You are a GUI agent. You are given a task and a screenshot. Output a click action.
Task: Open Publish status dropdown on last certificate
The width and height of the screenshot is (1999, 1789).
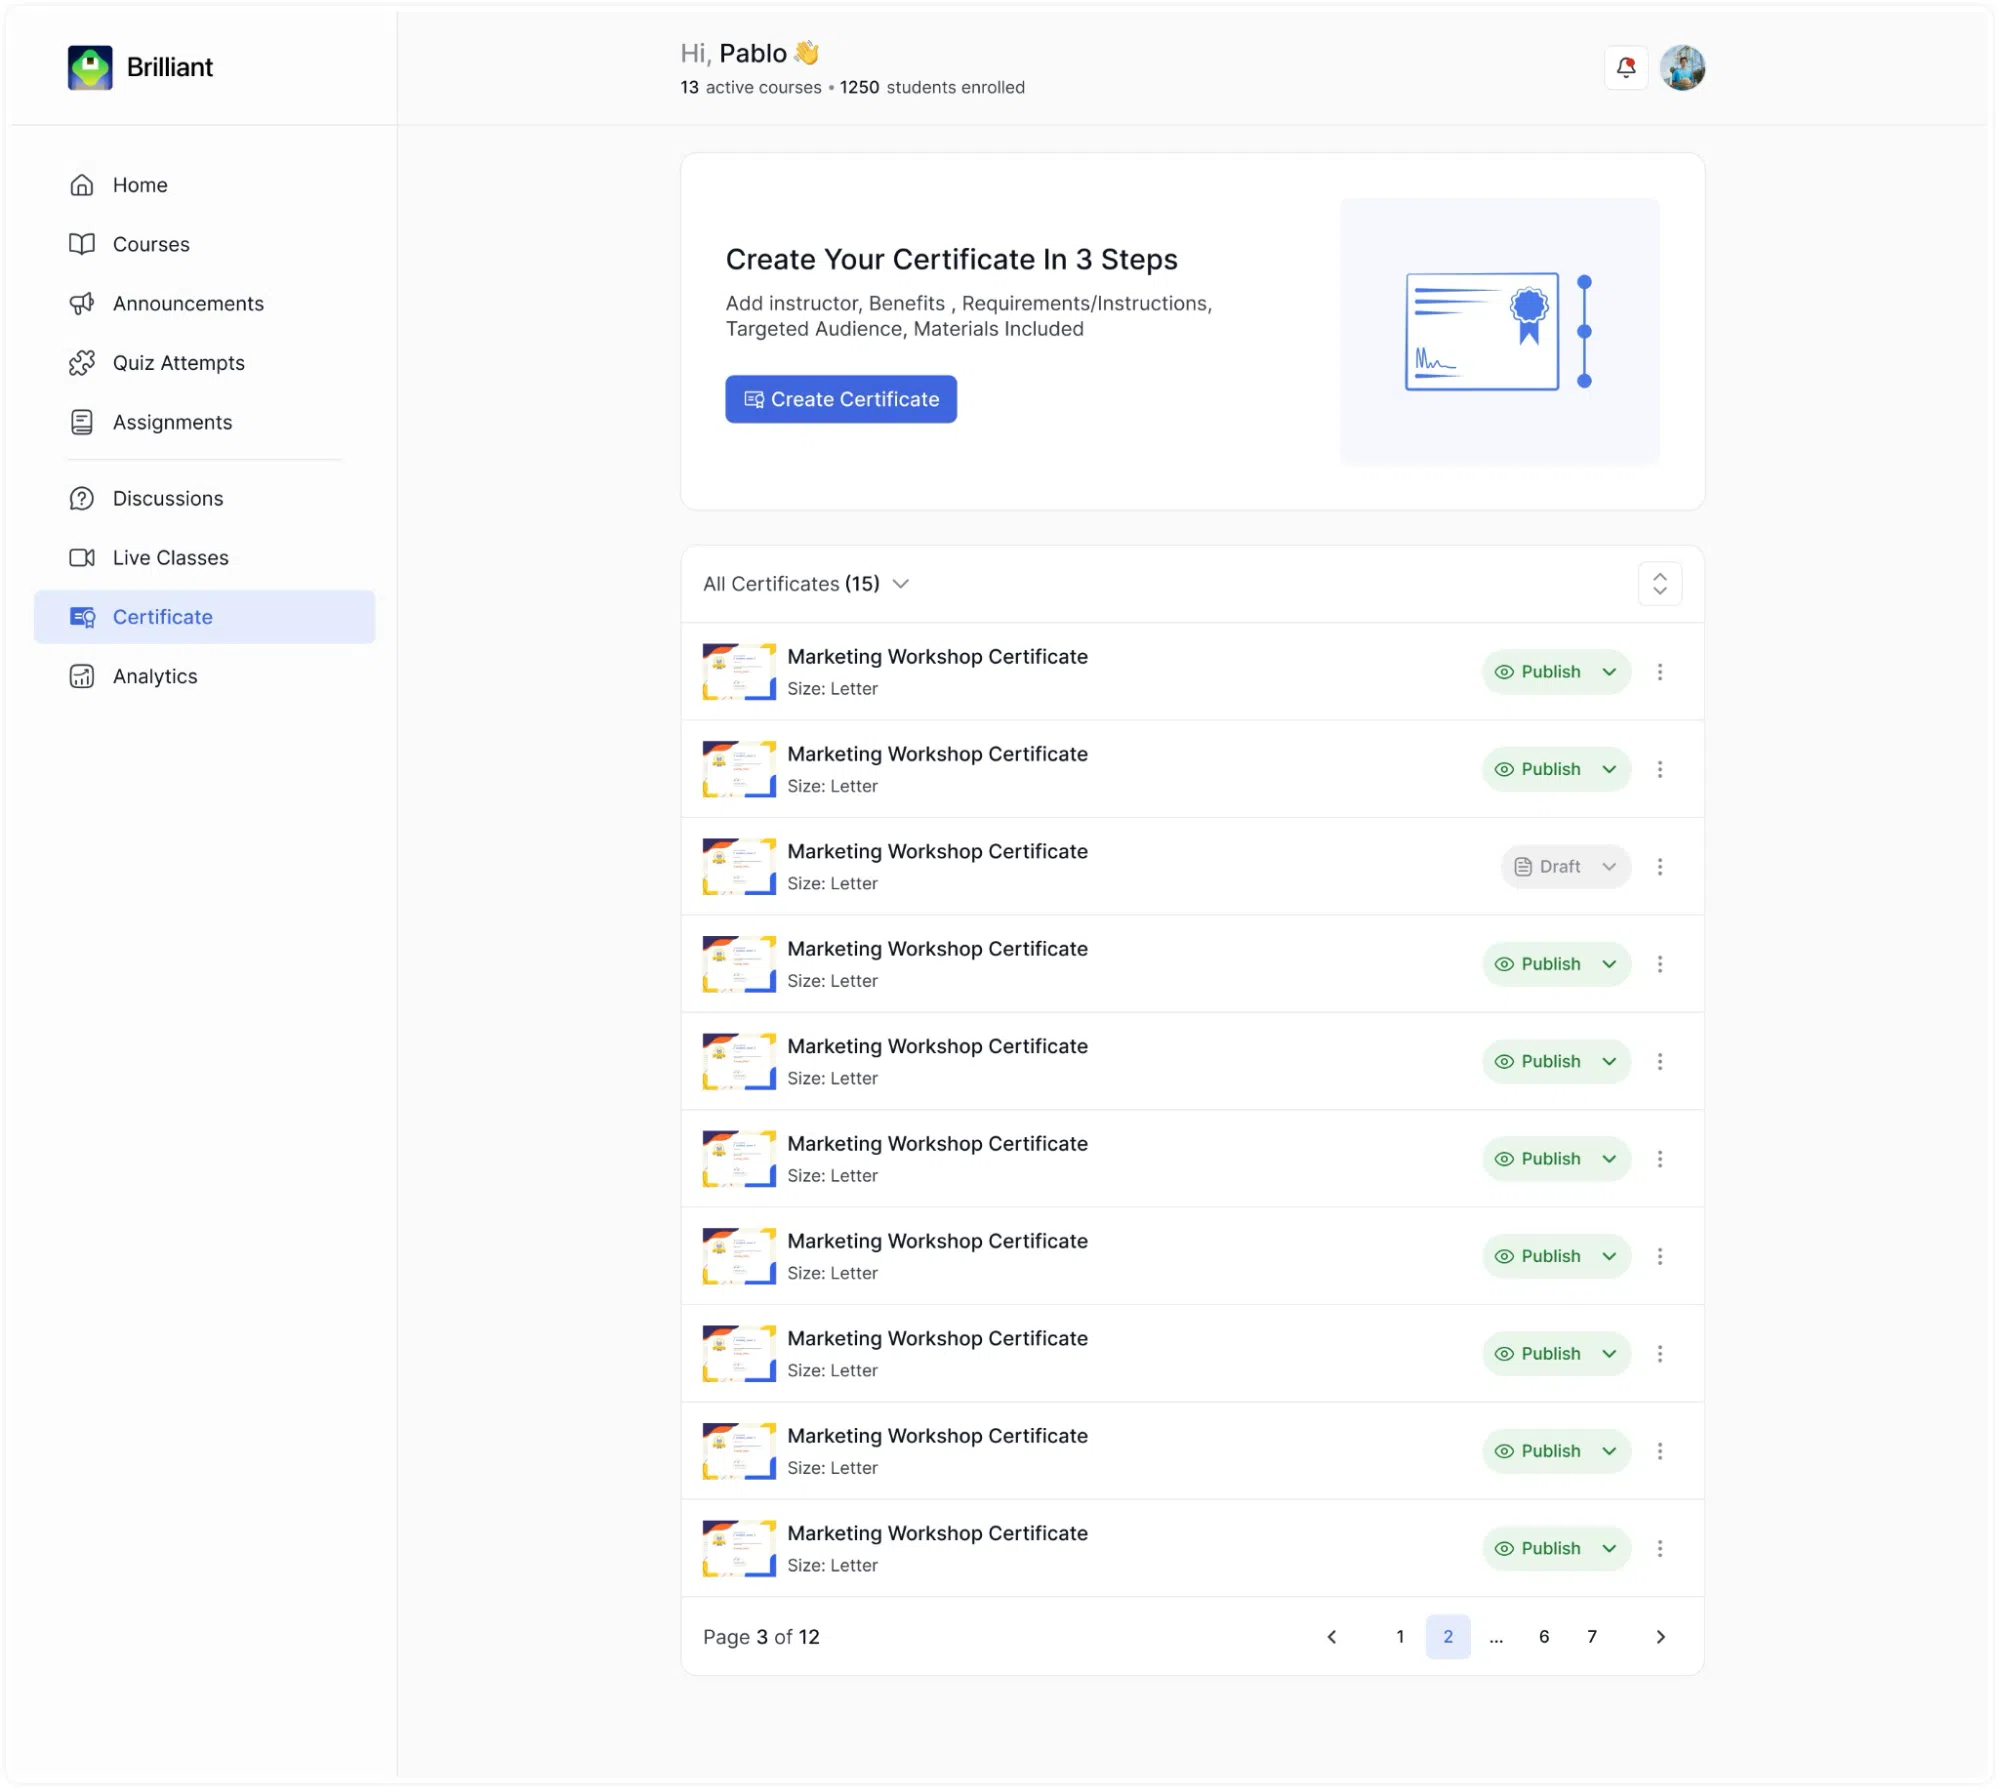tap(1556, 1549)
